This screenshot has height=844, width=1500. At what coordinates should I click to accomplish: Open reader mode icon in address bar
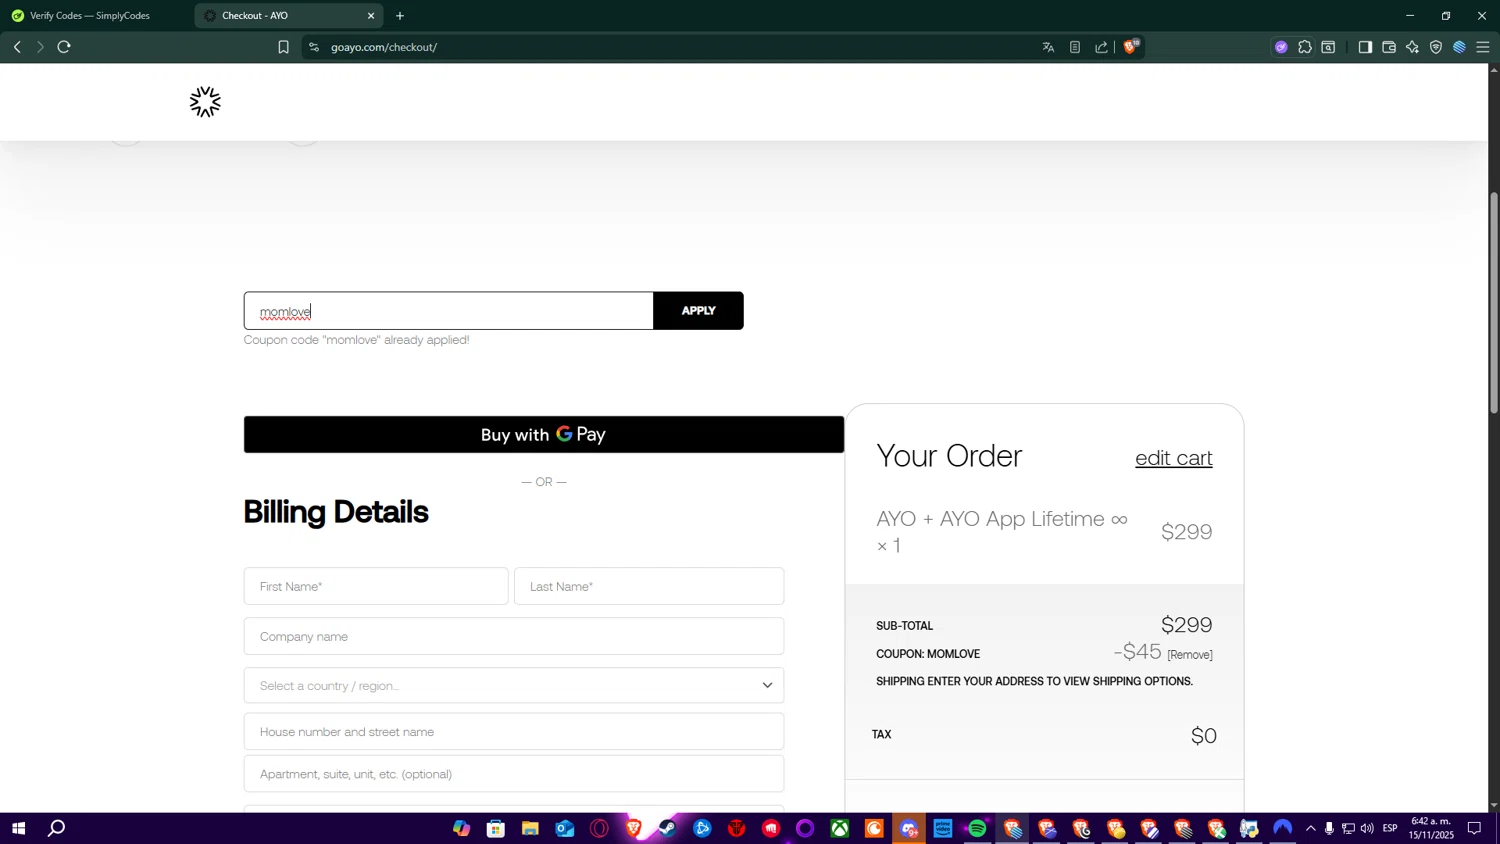coord(1075,47)
